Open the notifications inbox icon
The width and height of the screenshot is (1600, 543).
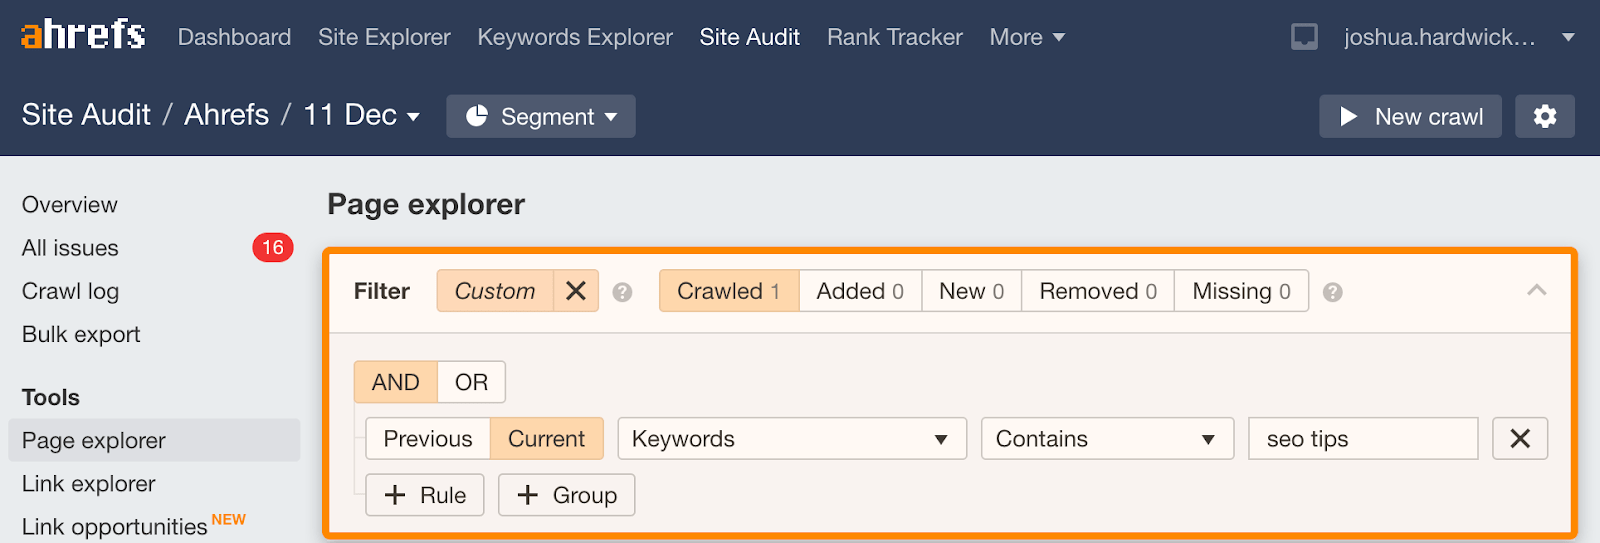1304,37
